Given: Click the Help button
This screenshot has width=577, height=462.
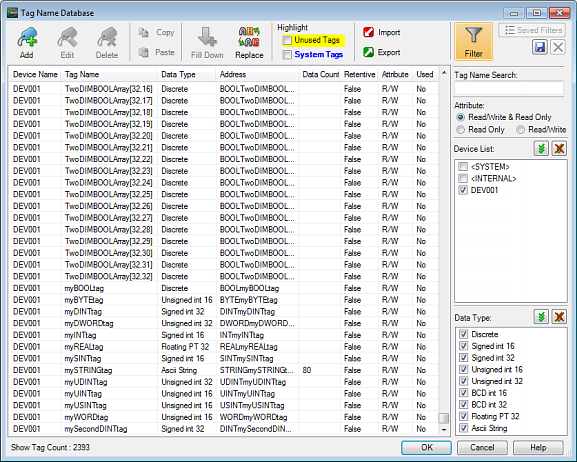Looking at the screenshot, I should (x=538, y=447).
